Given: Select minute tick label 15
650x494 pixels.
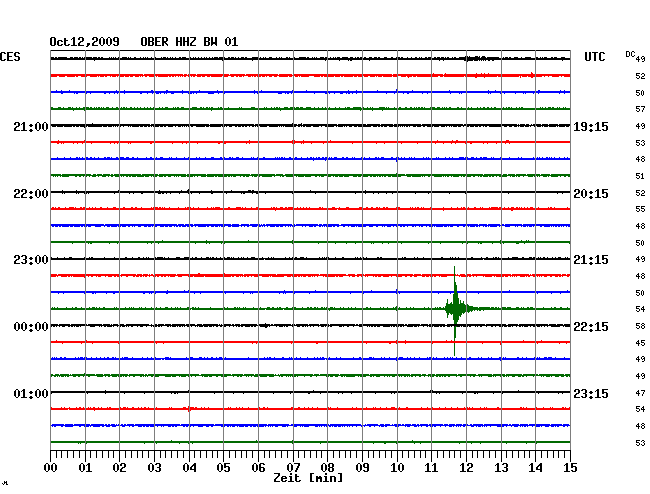Looking at the screenshot, I should tap(570, 468).
